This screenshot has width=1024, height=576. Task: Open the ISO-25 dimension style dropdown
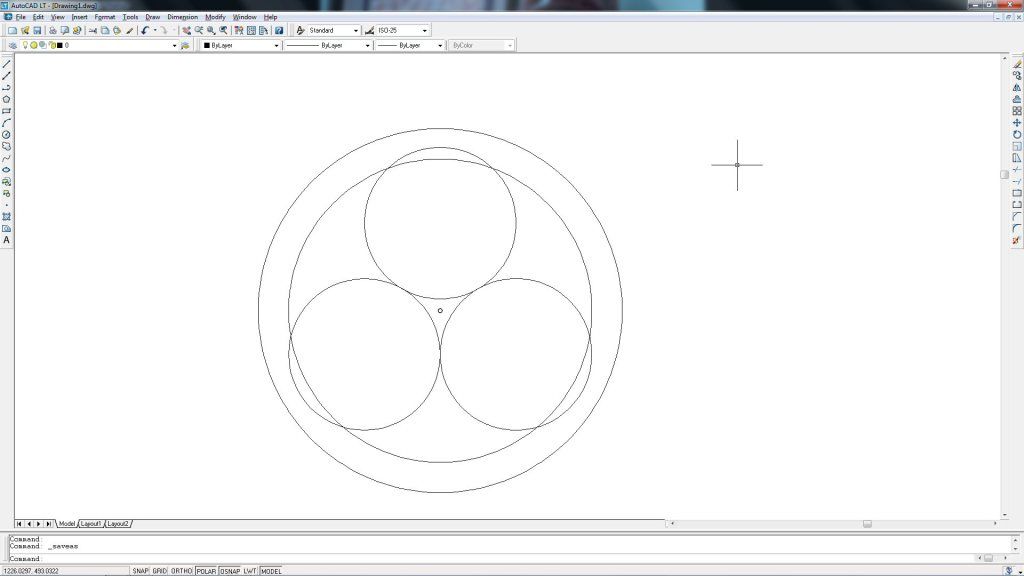tap(424, 31)
